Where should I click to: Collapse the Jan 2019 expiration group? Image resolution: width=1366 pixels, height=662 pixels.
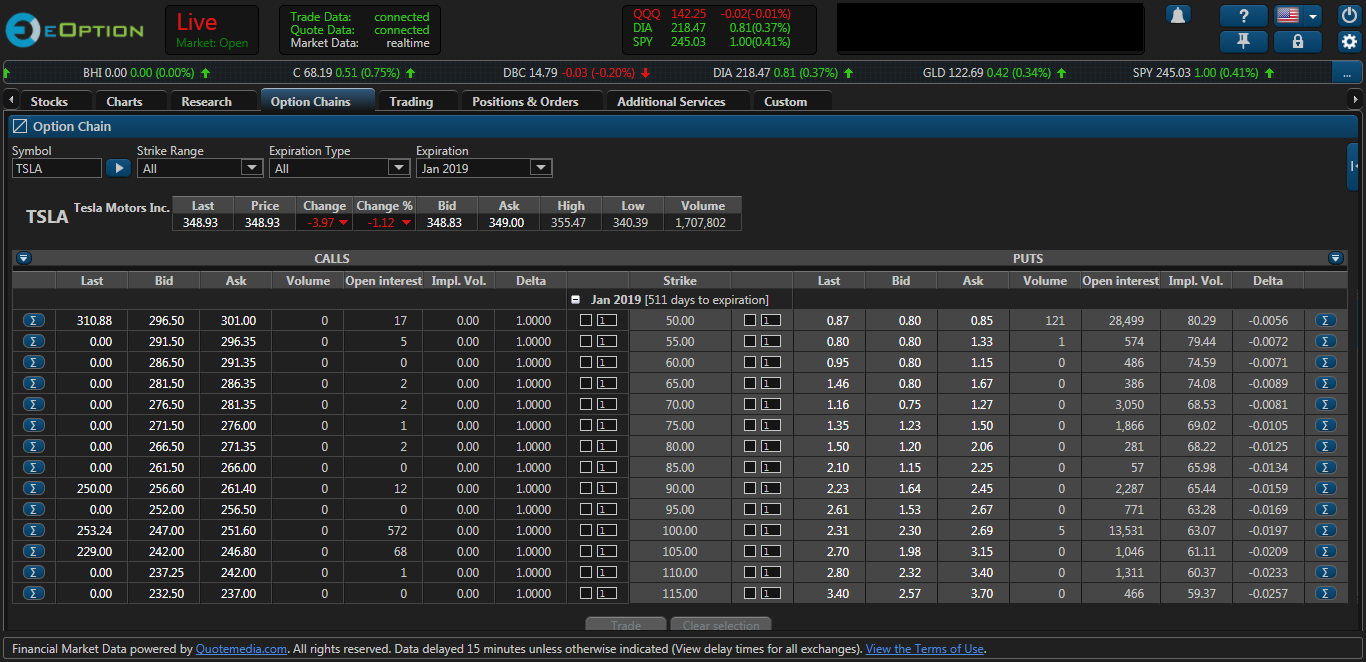coord(575,299)
